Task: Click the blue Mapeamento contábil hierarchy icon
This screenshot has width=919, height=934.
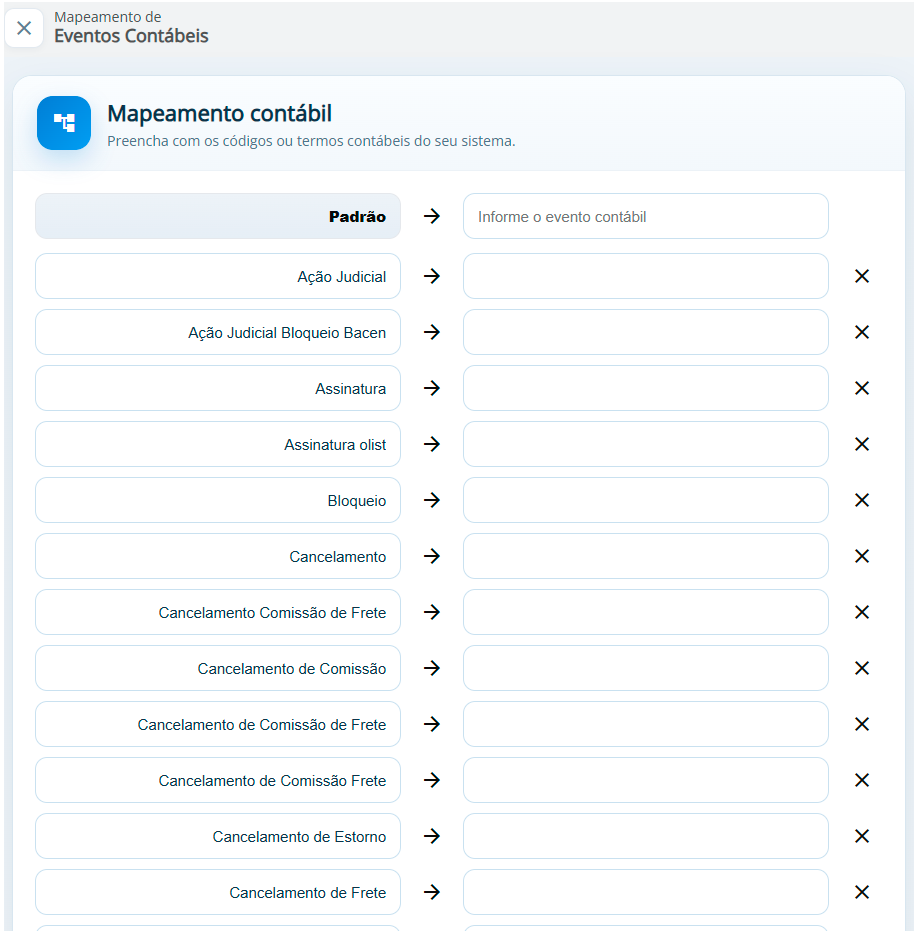Action: click(x=64, y=123)
